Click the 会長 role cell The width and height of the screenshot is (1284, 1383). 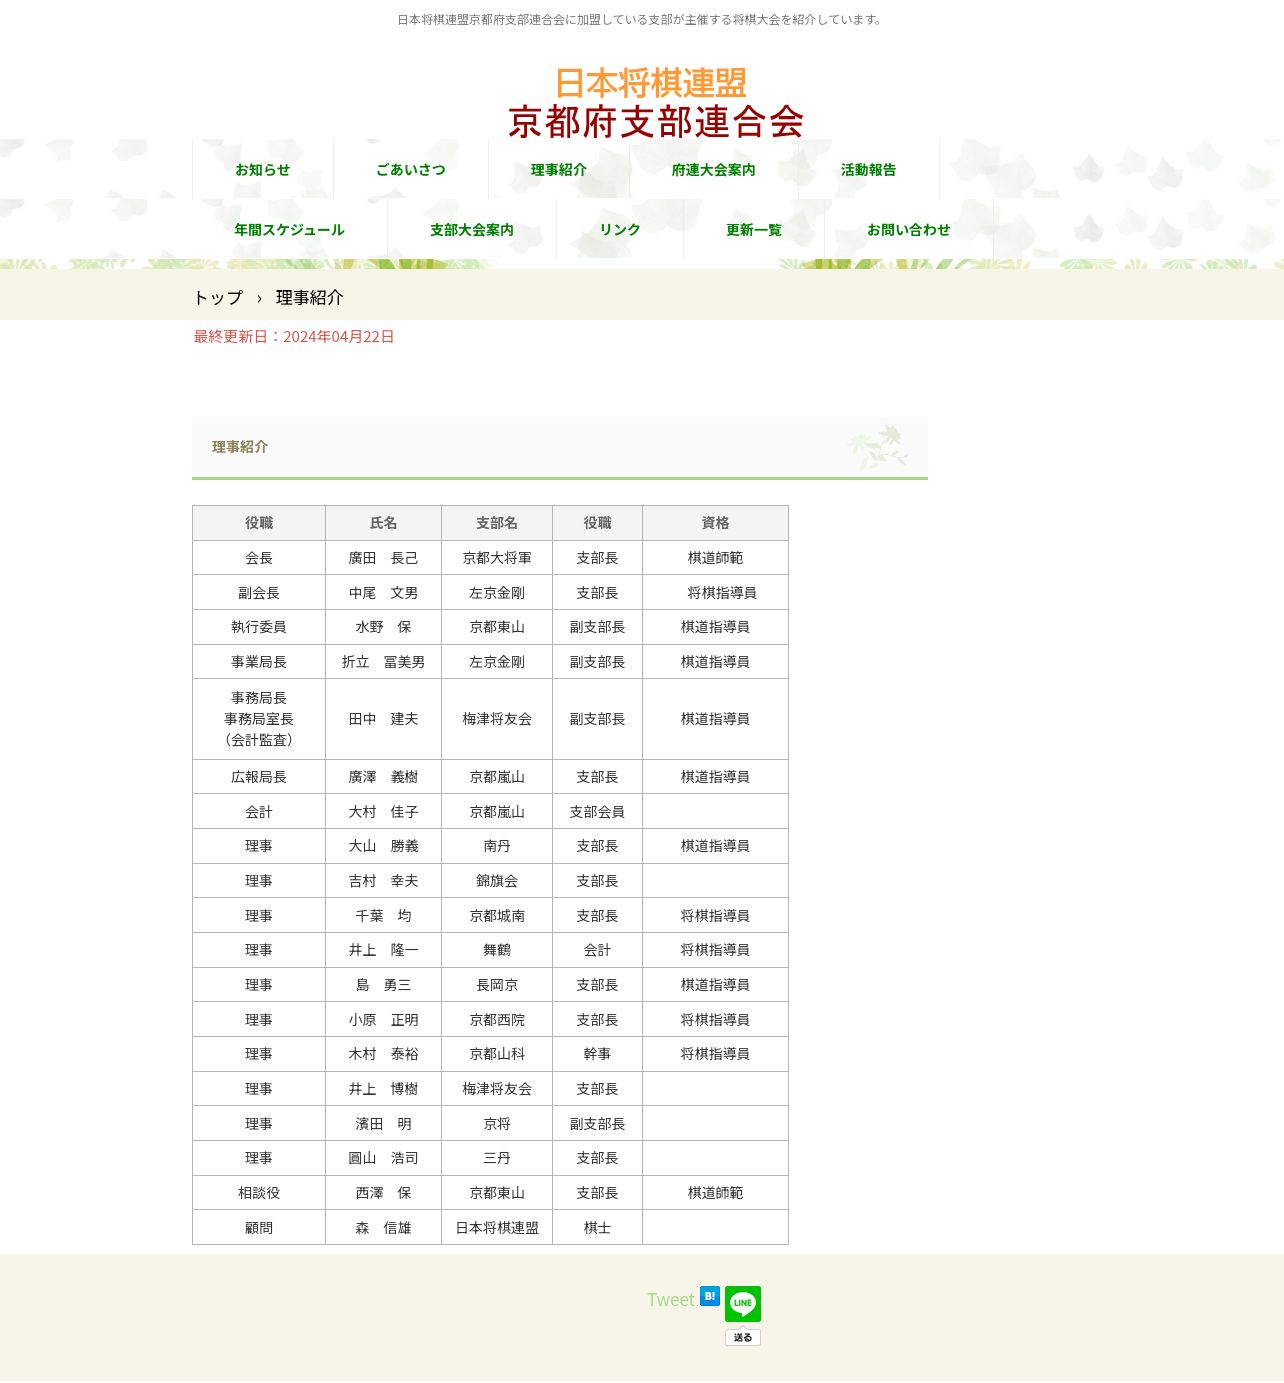pos(259,558)
